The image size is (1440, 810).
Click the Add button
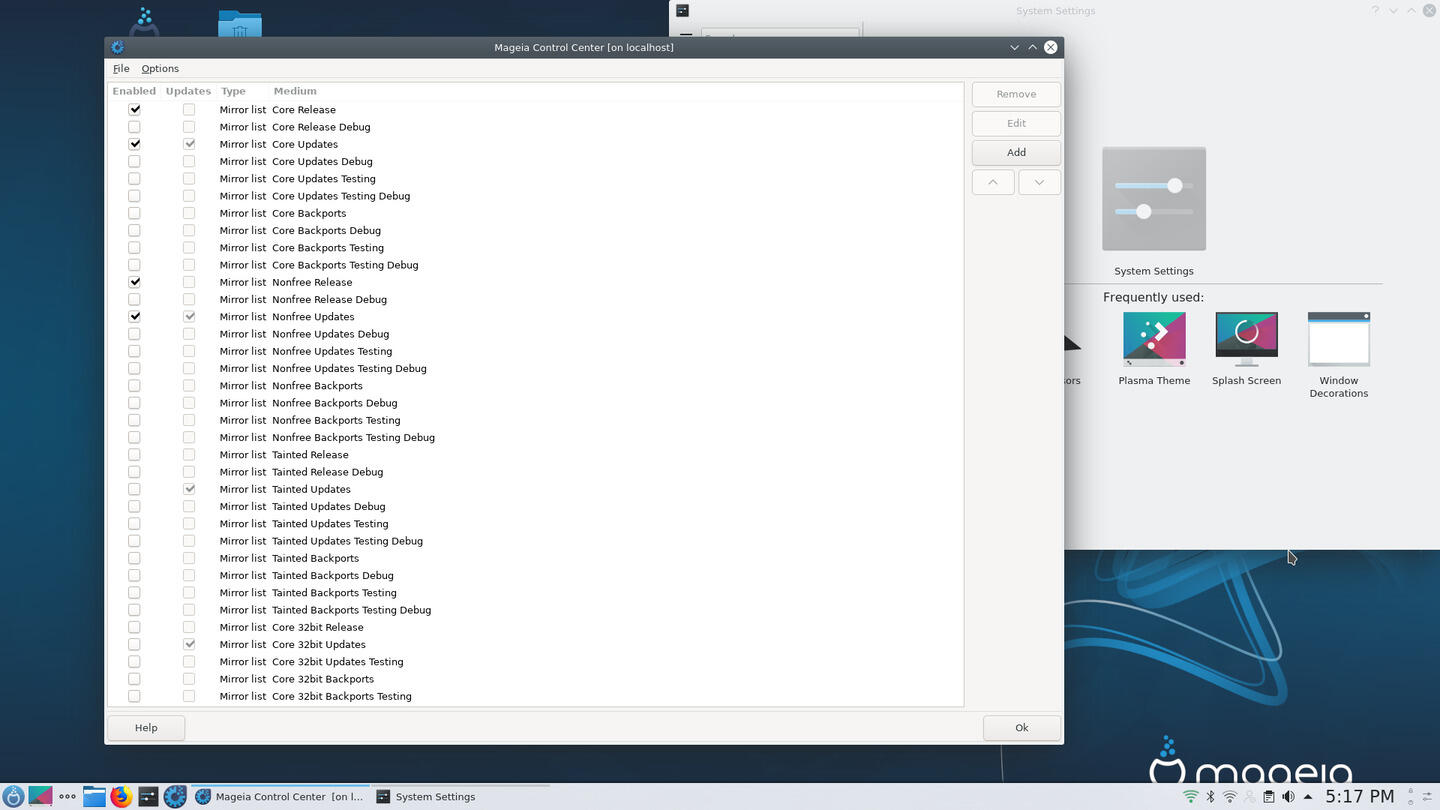click(1016, 152)
